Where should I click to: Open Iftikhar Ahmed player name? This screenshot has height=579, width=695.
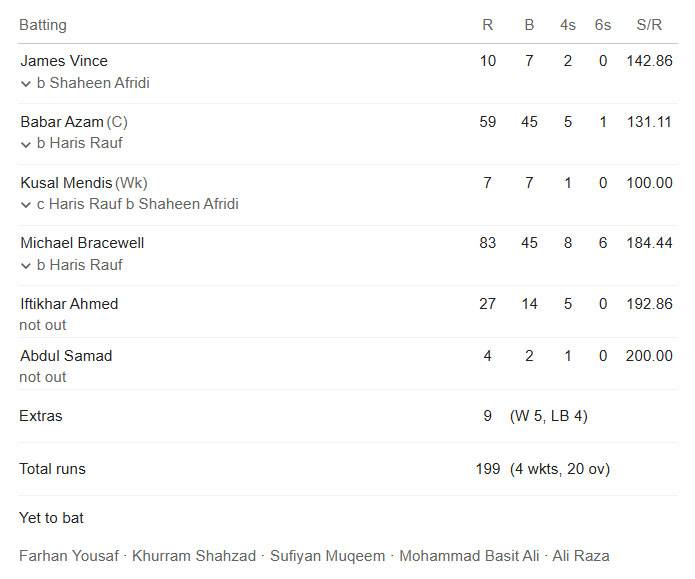click(x=69, y=304)
